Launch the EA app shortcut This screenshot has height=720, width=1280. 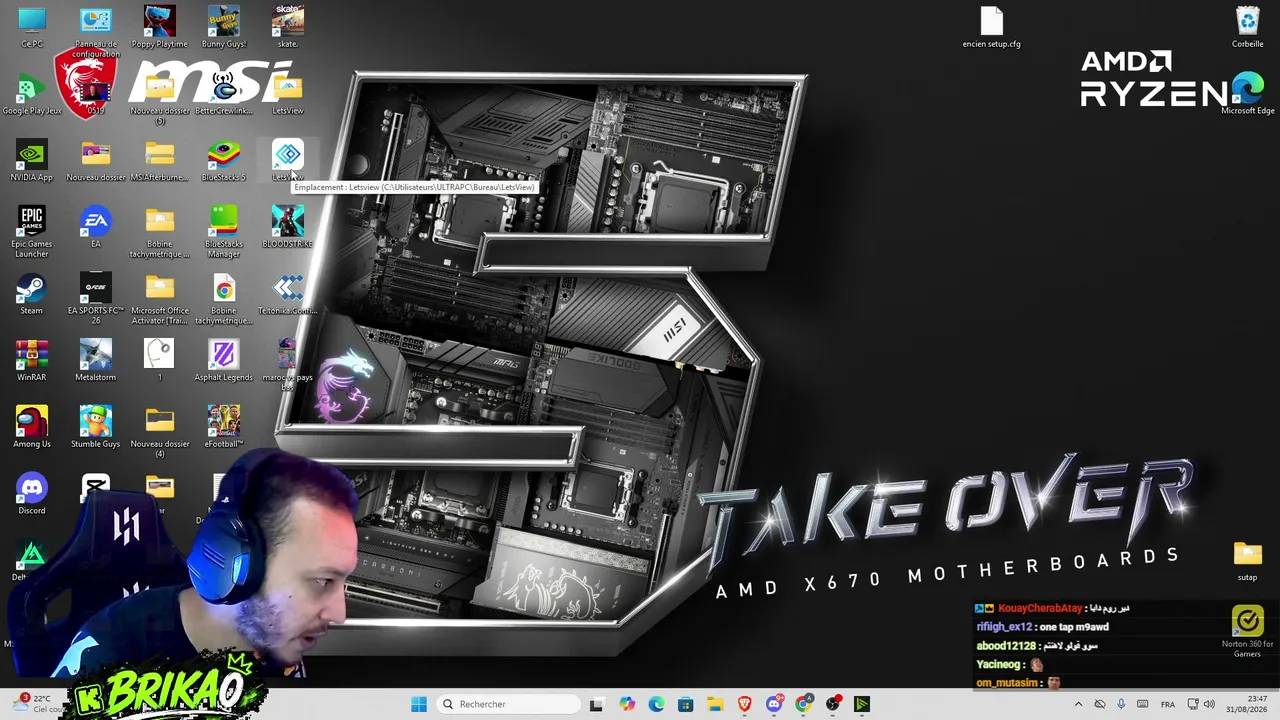click(x=96, y=227)
